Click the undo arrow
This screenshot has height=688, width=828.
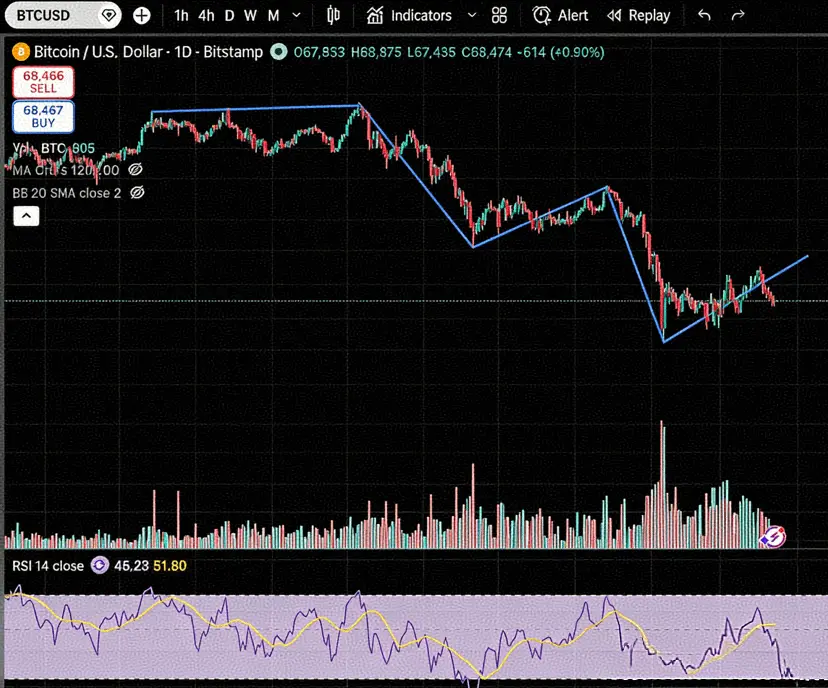pyautogui.click(x=705, y=16)
